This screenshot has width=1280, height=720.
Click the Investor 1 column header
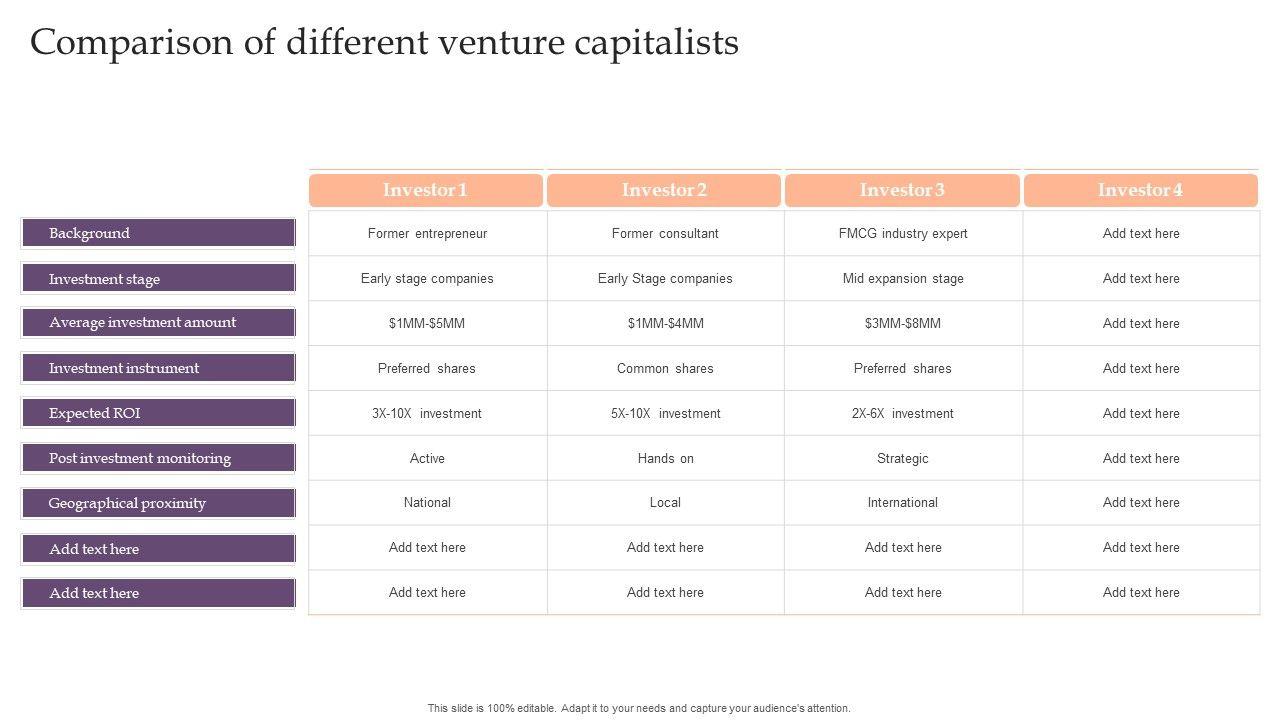click(425, 190)
